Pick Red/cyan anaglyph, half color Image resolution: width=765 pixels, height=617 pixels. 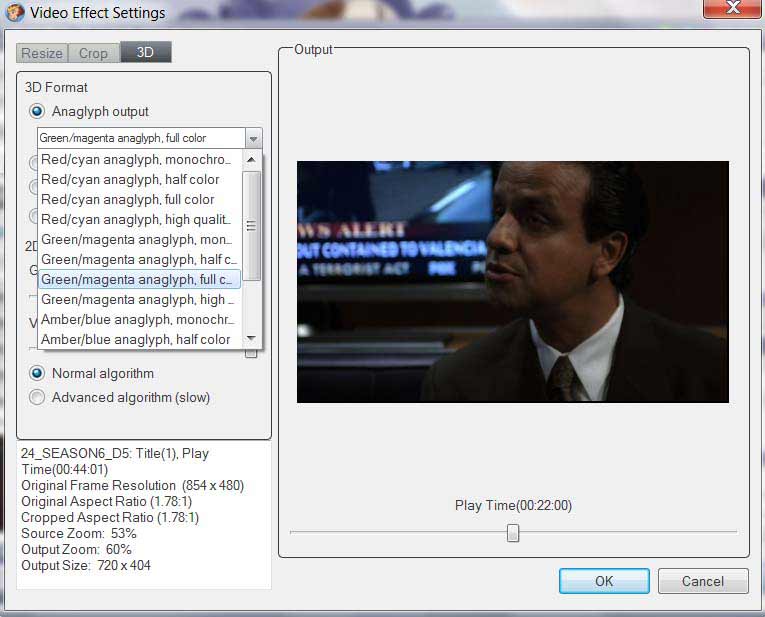point(140,179)
